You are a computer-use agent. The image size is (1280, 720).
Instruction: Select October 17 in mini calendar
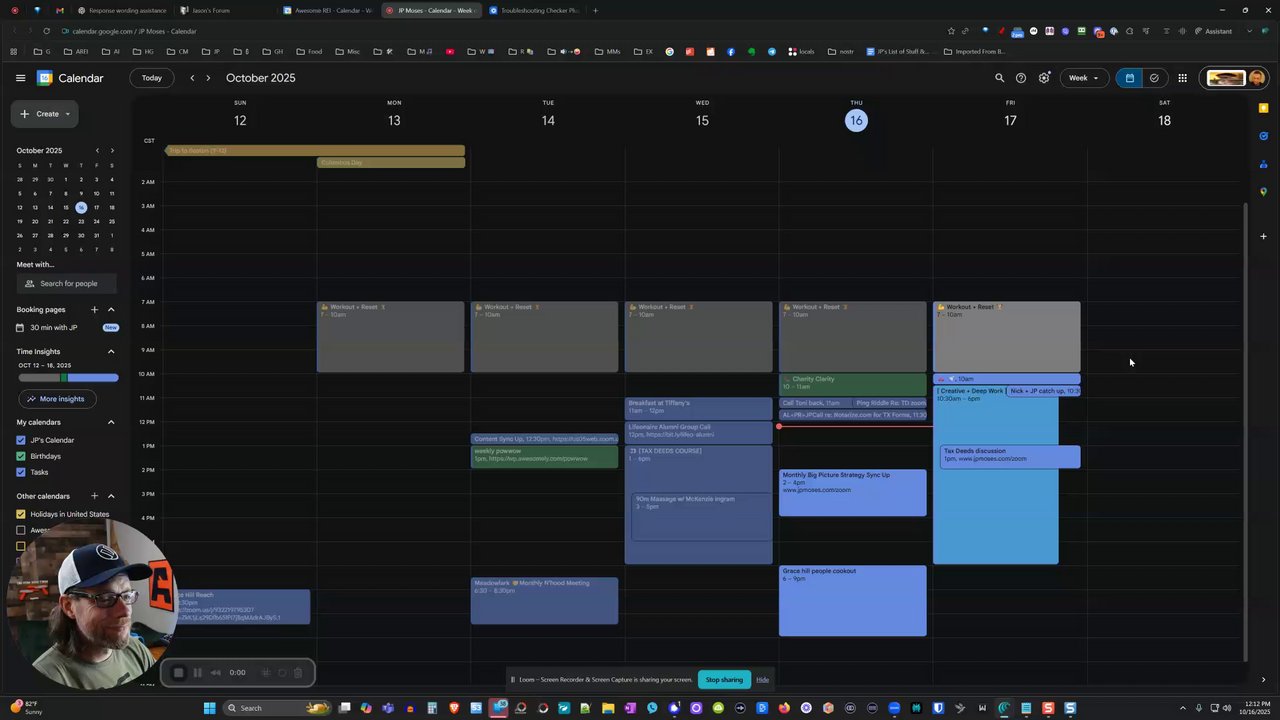click(x=97, y=207)
